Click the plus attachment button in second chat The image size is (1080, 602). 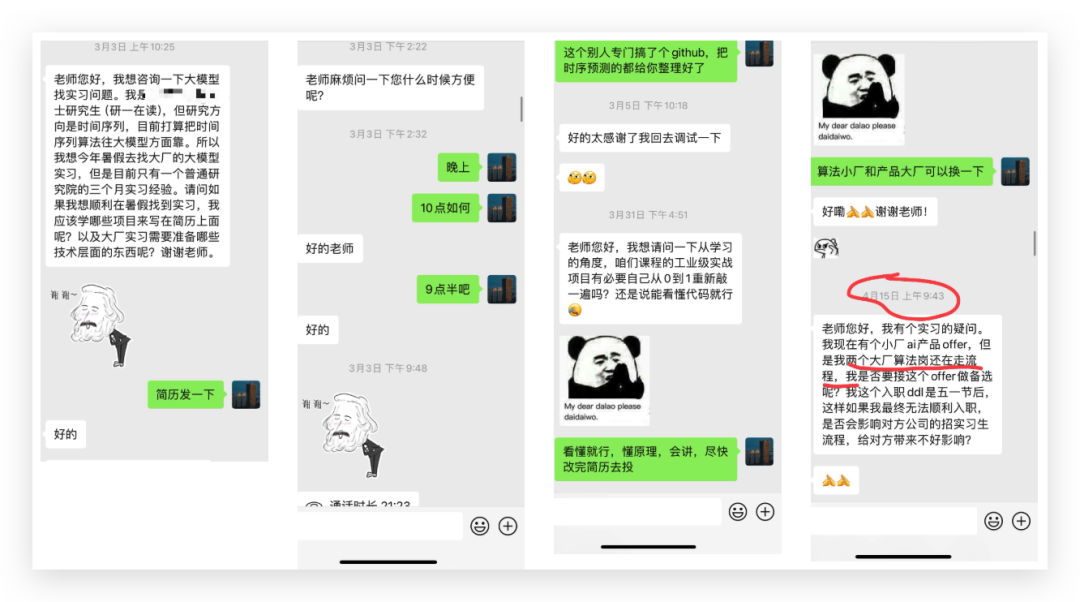[x=508, y=525]
